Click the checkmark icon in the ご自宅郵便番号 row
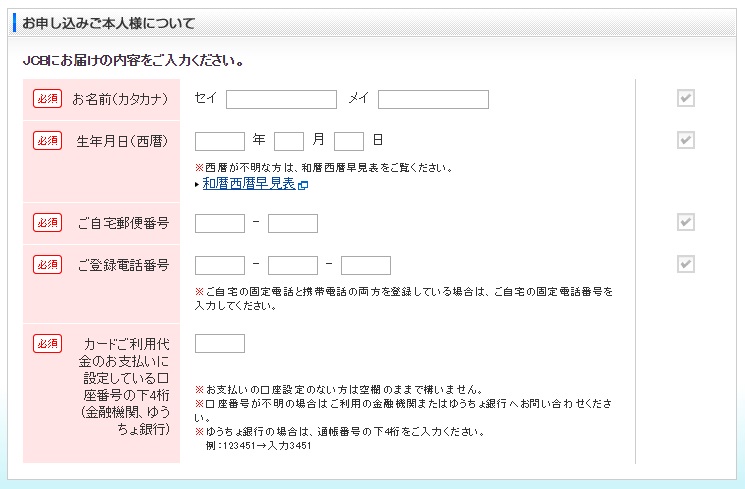This screenshot has width=745, height=489. pyautogui.click(x=685, y=222)
